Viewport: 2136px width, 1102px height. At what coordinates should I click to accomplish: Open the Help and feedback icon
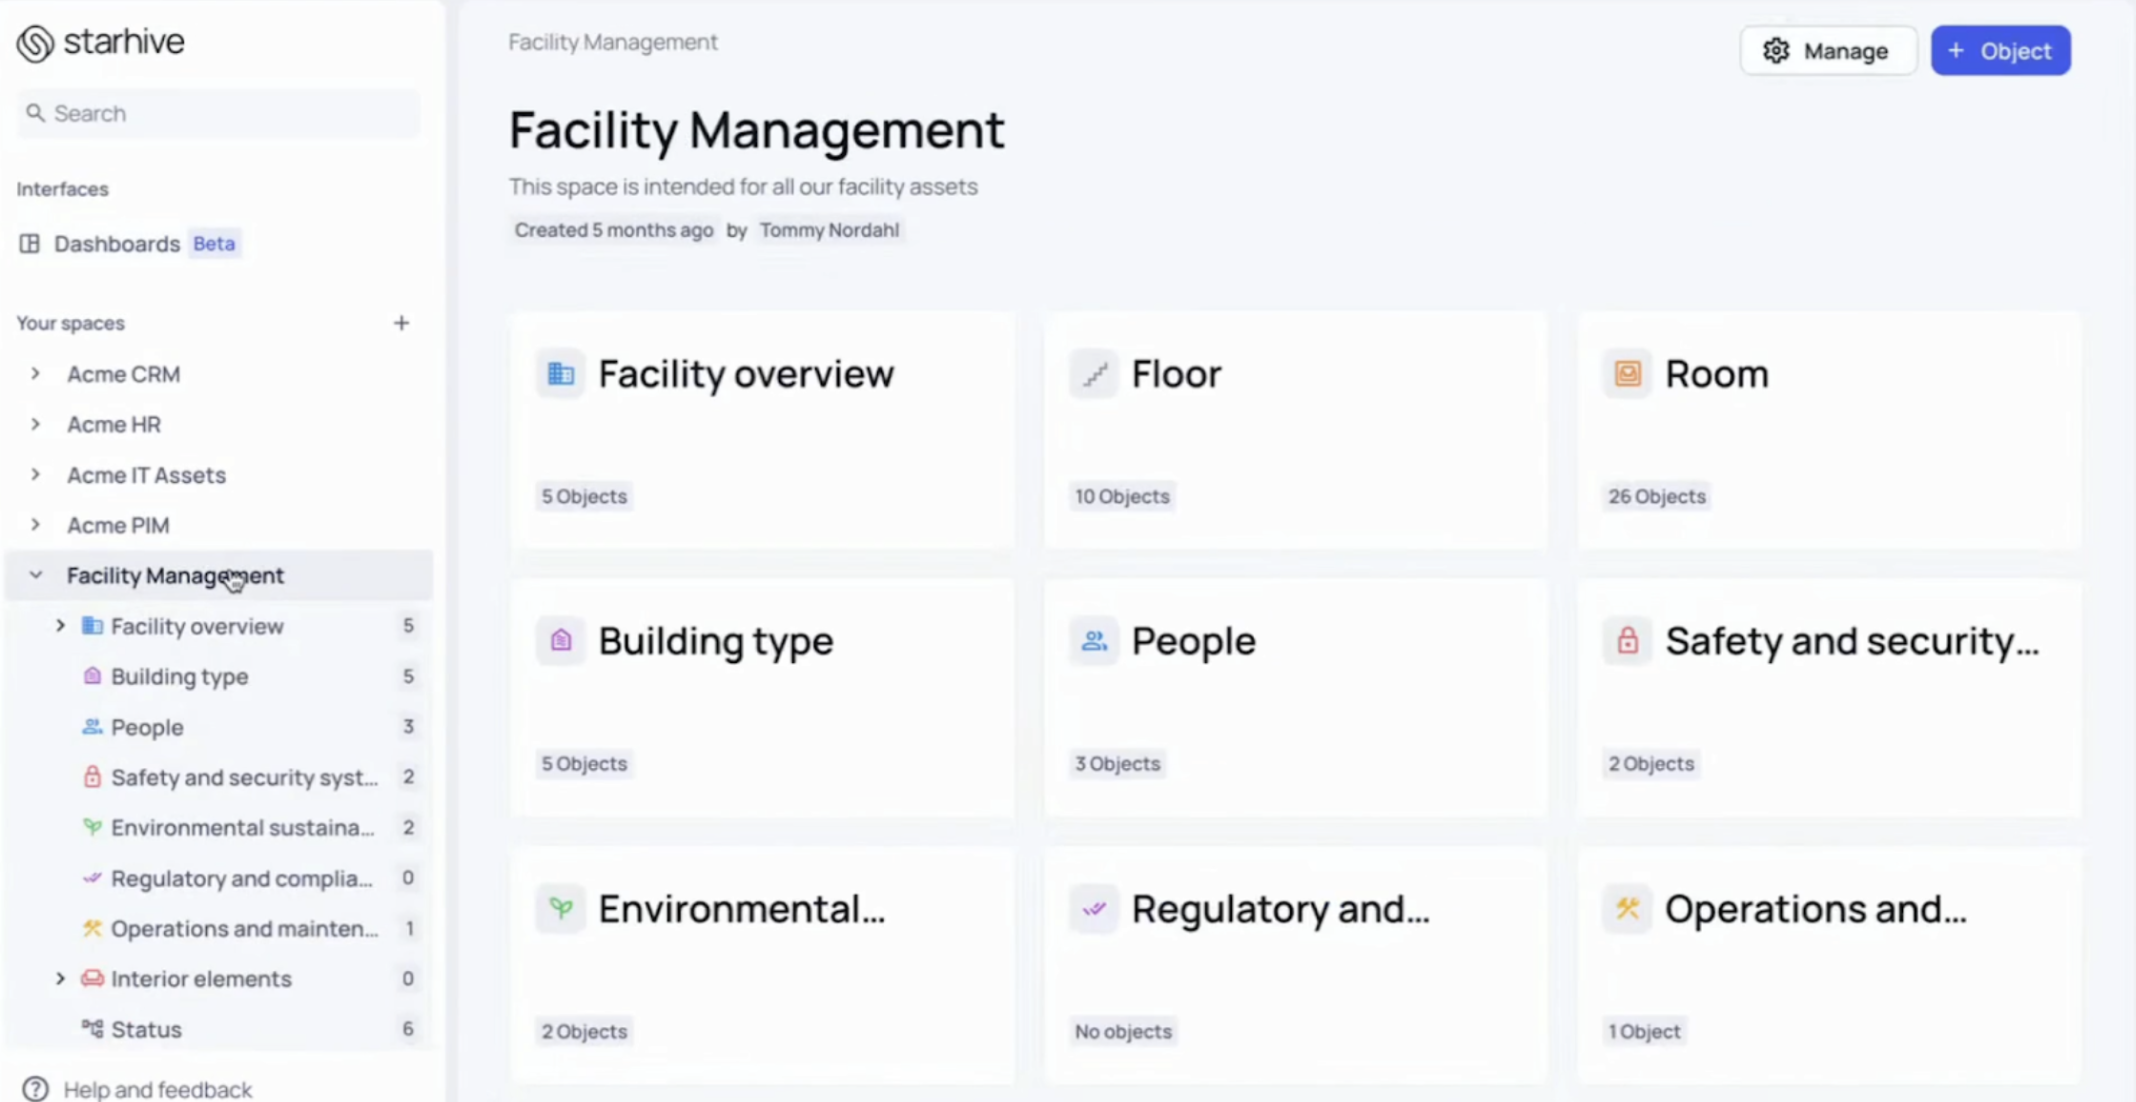[37, 1089]
